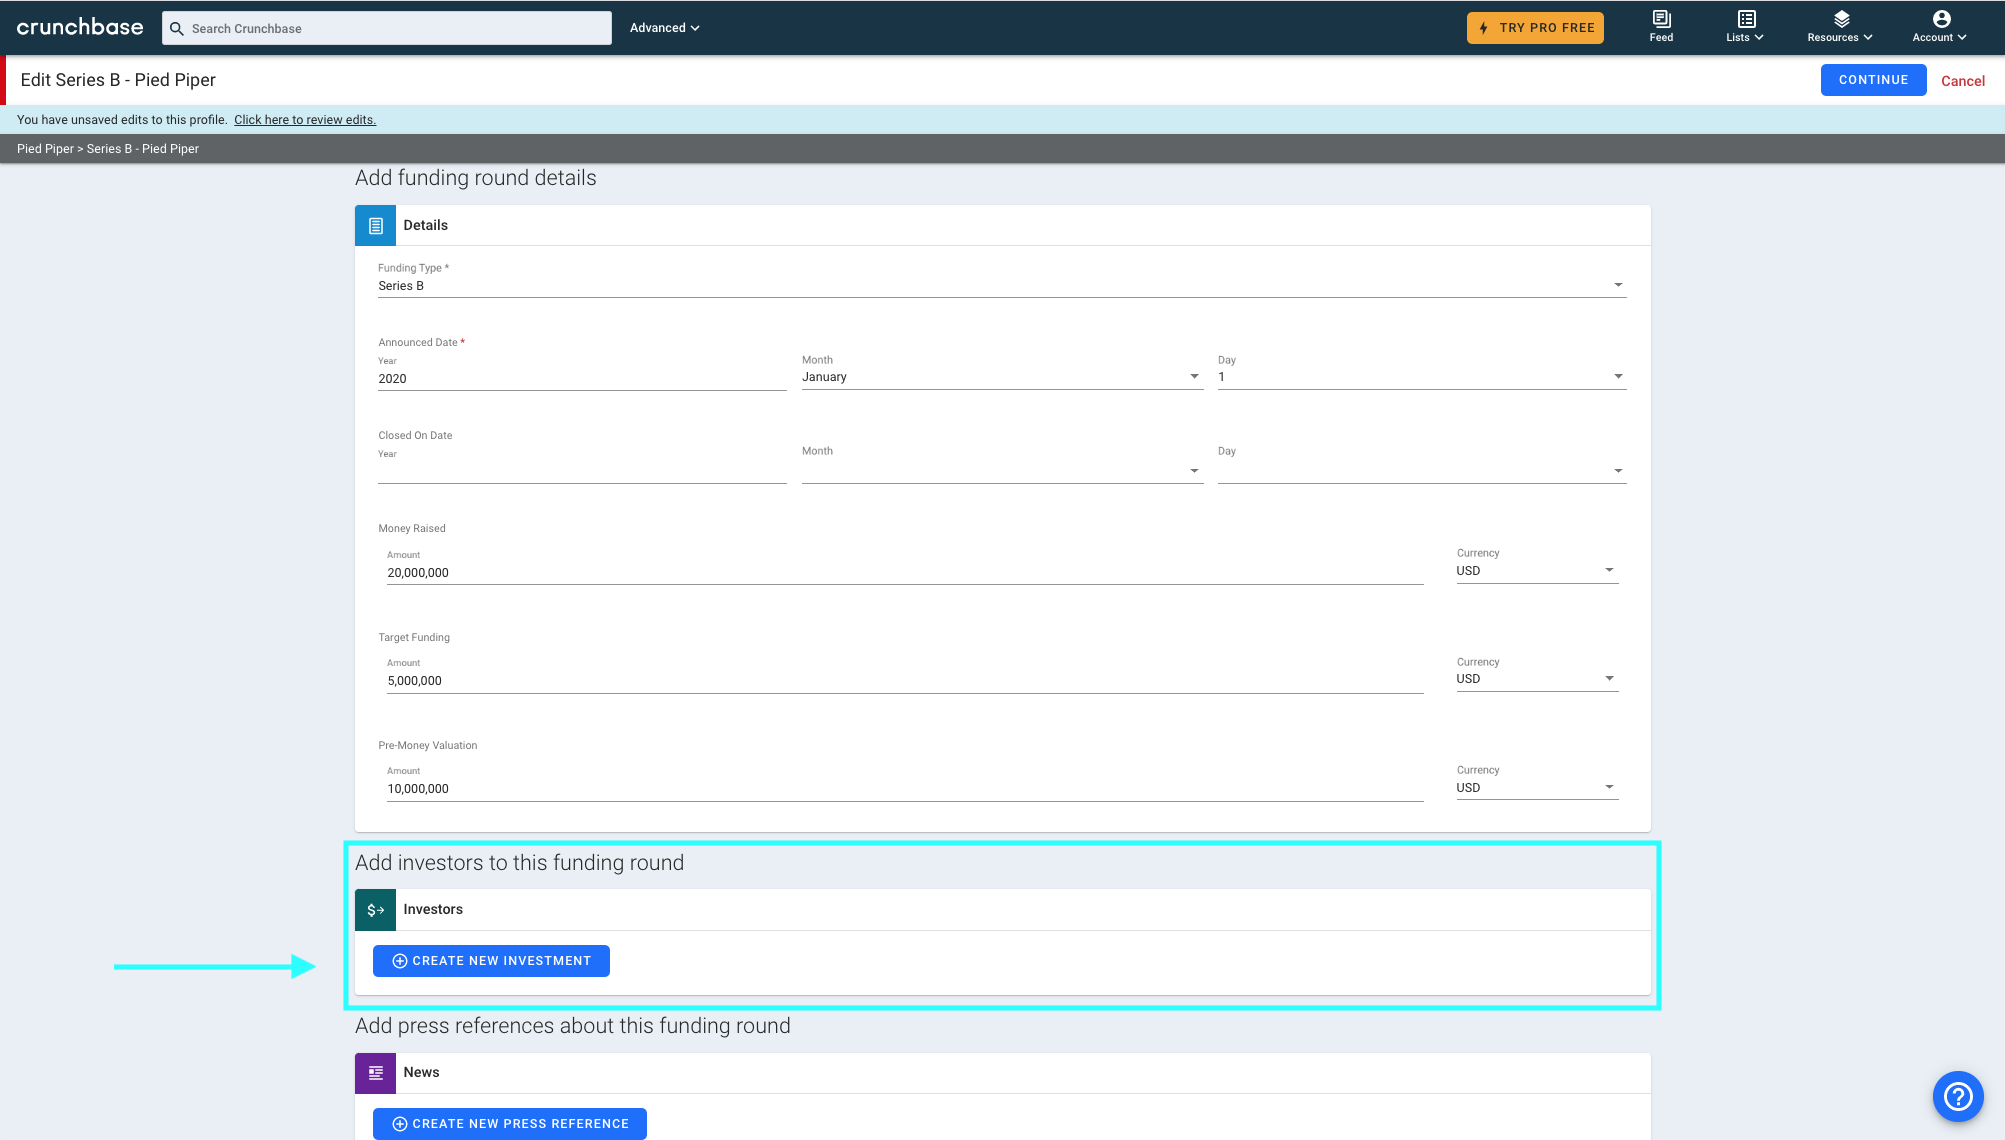
Task: Click the Target Funding Amount field
Action: coord(905,681)
